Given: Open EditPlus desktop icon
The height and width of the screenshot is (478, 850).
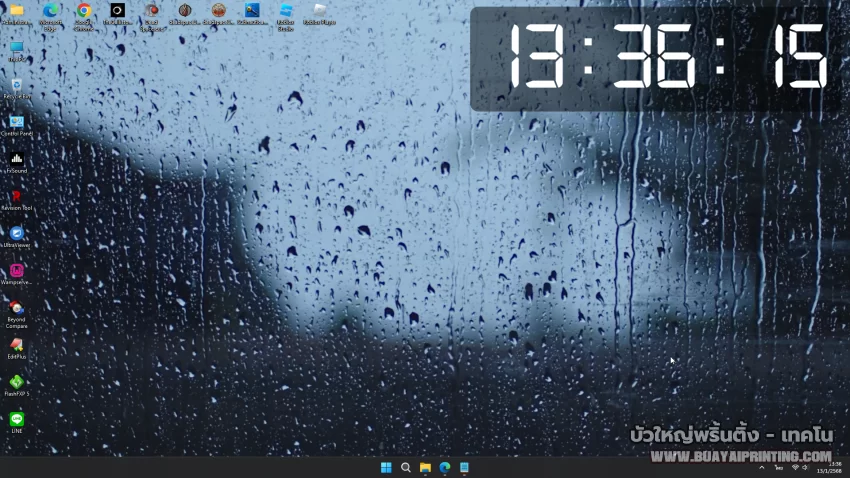Looking at the screenshot, I should [x=17, y=346].
